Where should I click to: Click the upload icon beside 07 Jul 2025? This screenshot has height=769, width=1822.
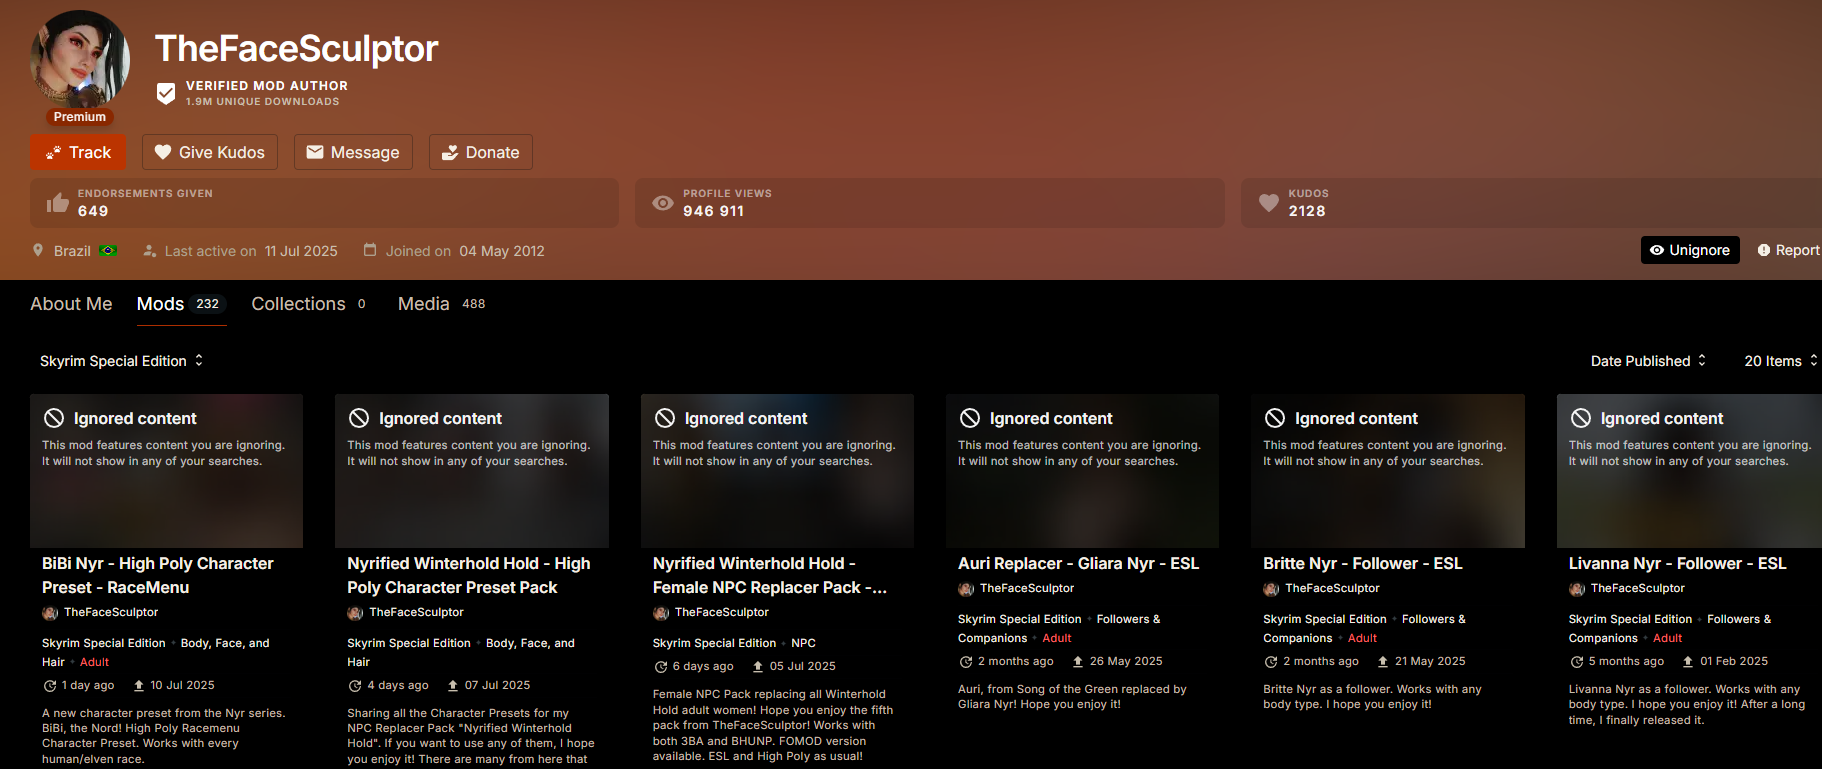click(x=453, y=686)
